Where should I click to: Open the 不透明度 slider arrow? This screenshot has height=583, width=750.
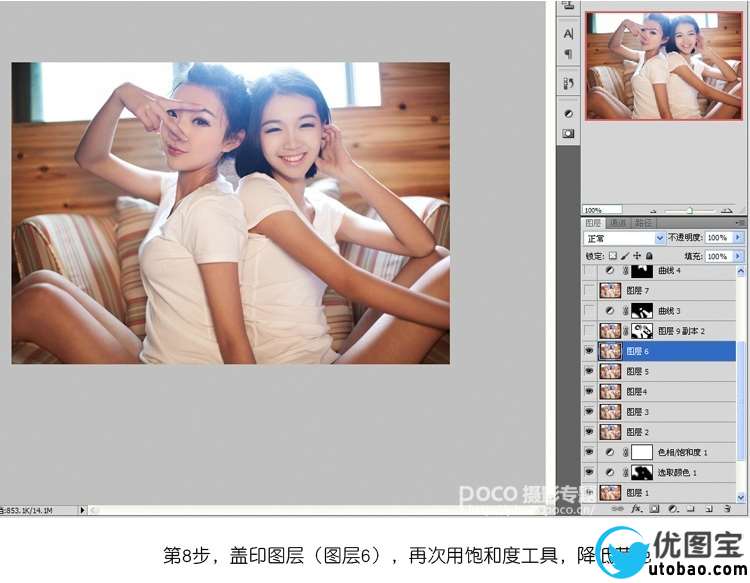click(x=738, y=237)
